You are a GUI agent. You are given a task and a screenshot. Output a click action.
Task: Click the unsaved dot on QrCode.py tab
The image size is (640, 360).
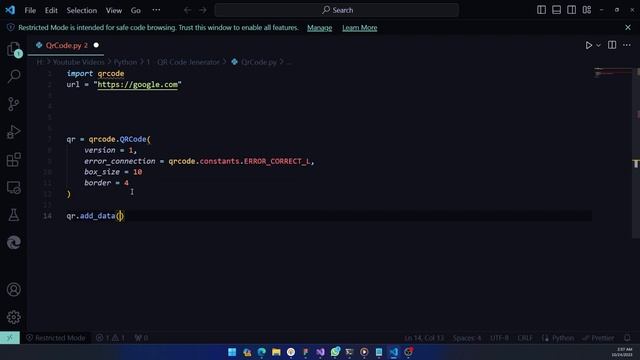click(x=96, y=45)
